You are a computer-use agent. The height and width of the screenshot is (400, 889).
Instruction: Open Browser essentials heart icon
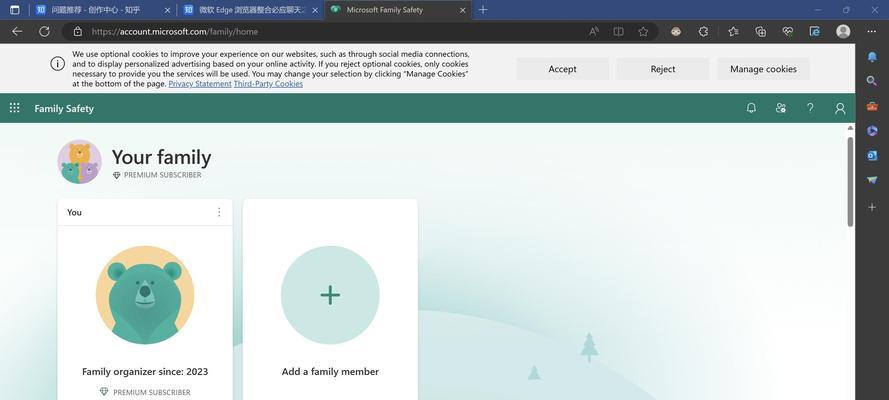pos(788,32)
